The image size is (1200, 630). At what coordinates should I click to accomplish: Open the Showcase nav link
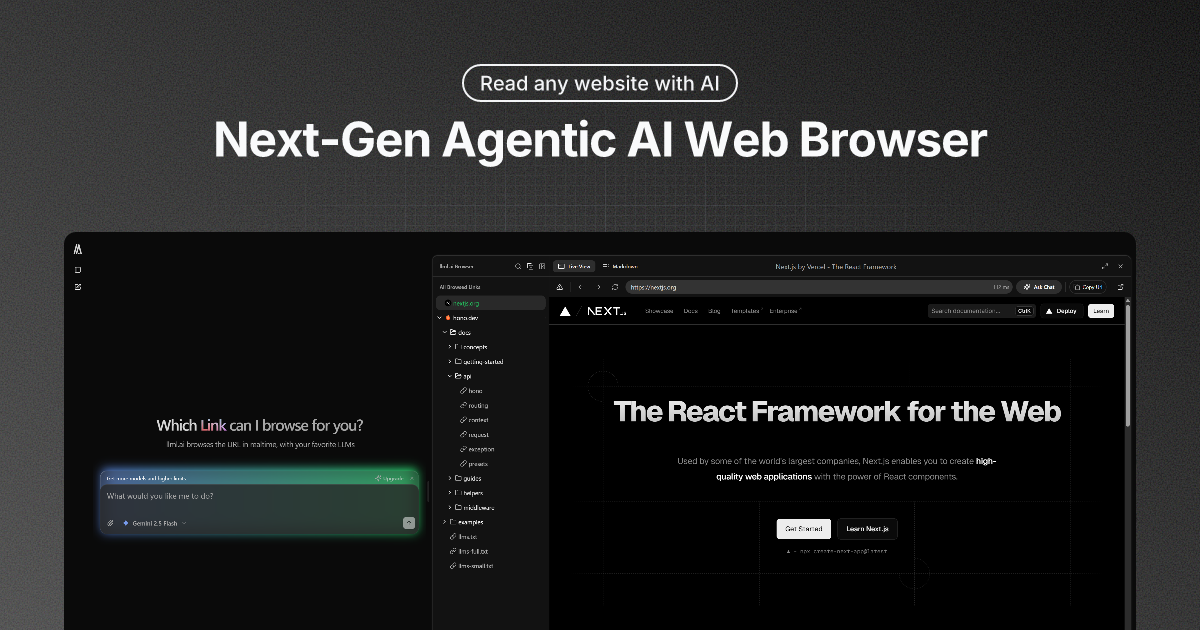coord(659,311)
